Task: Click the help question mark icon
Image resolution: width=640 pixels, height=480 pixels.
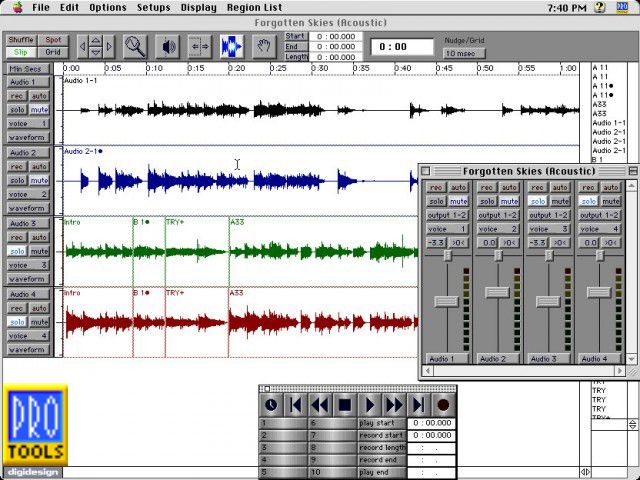Action: 599,7
